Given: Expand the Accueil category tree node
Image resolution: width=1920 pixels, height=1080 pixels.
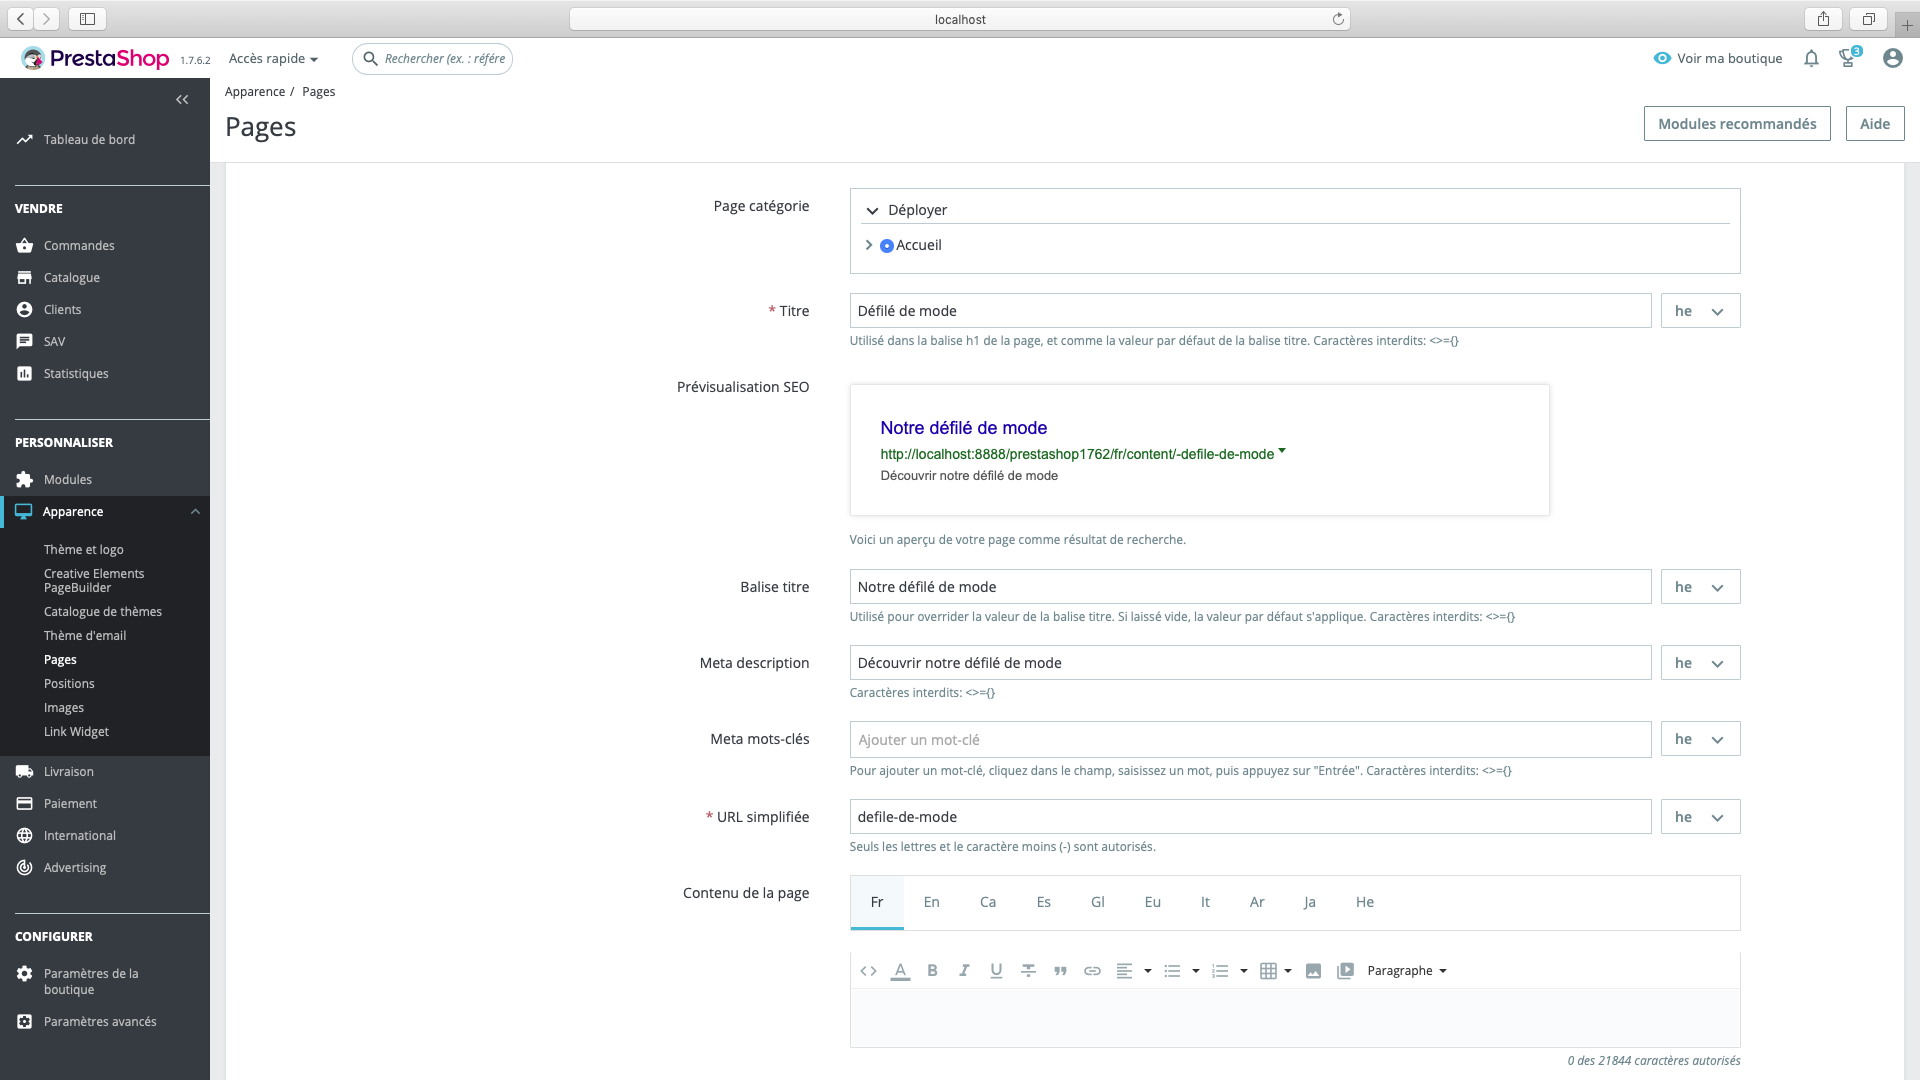Looking at the screenshot, I should (869, 245).
